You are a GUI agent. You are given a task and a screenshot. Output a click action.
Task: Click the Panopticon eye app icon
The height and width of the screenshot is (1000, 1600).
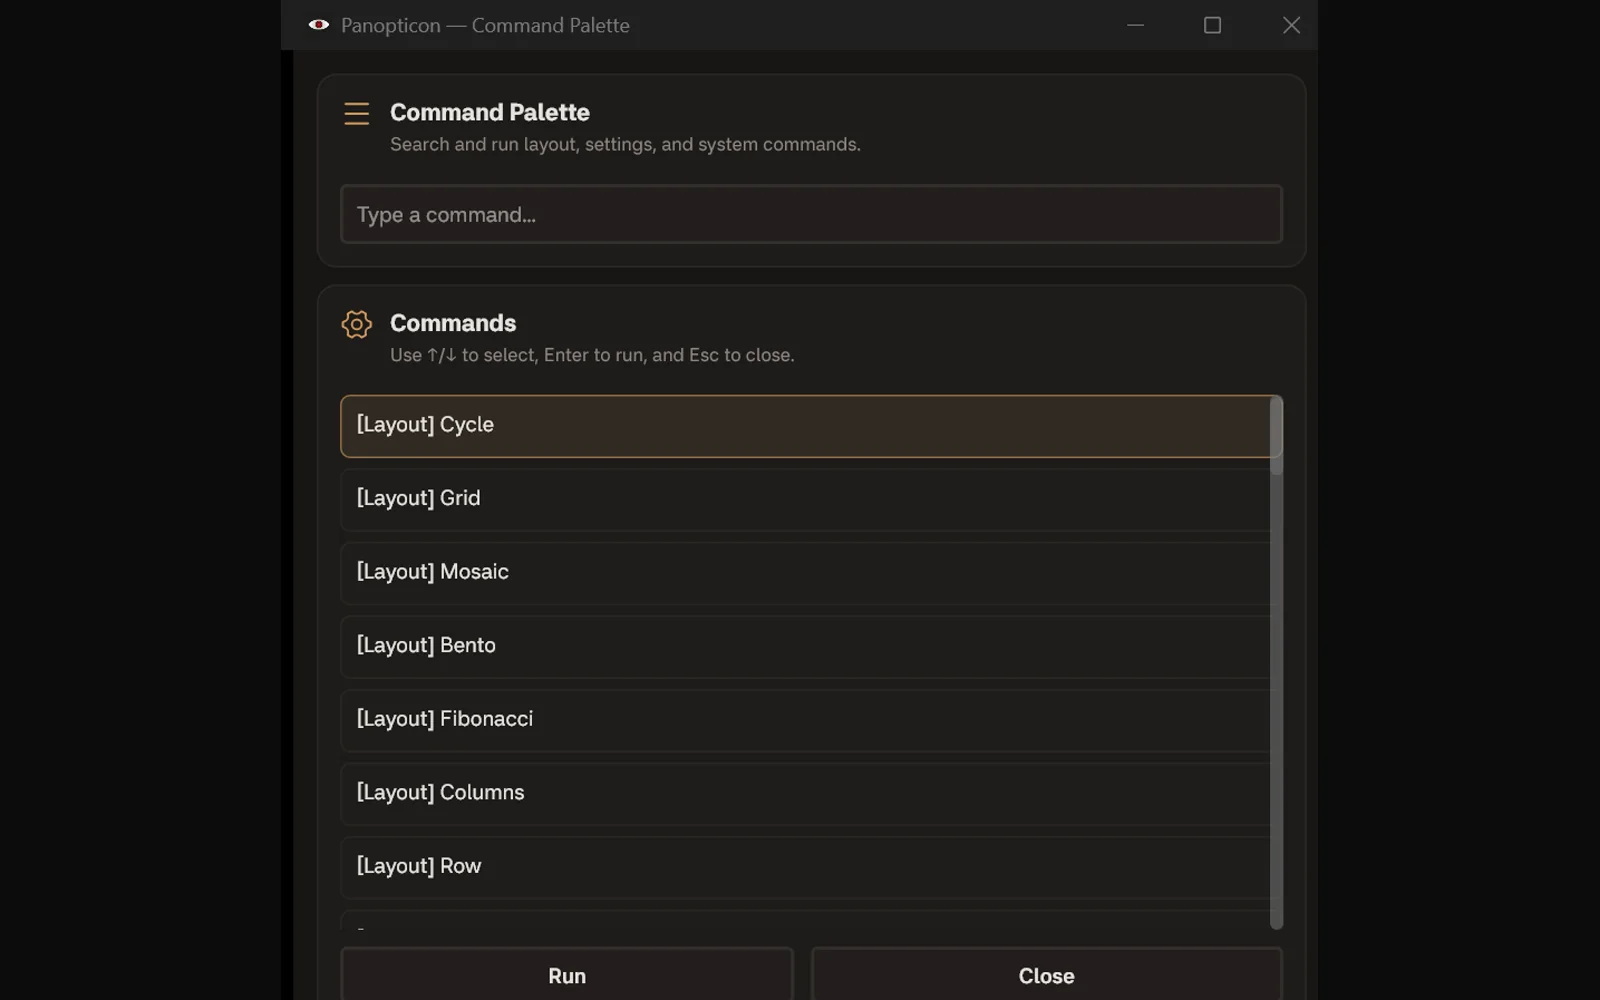[x=319, y=25]
